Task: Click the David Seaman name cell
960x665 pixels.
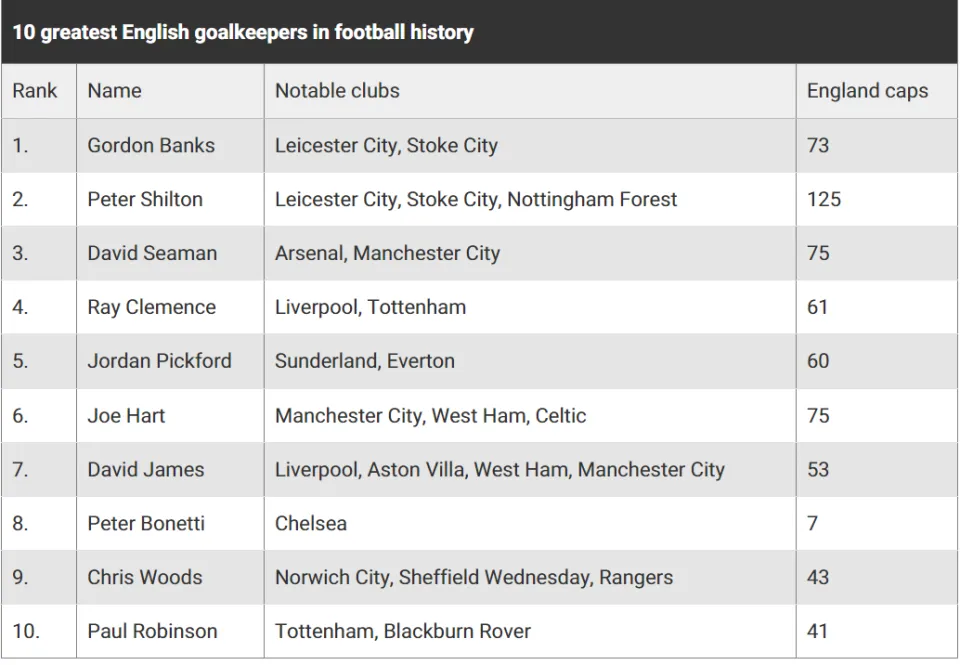Action: pyautogui.click(x=170, y=254)
